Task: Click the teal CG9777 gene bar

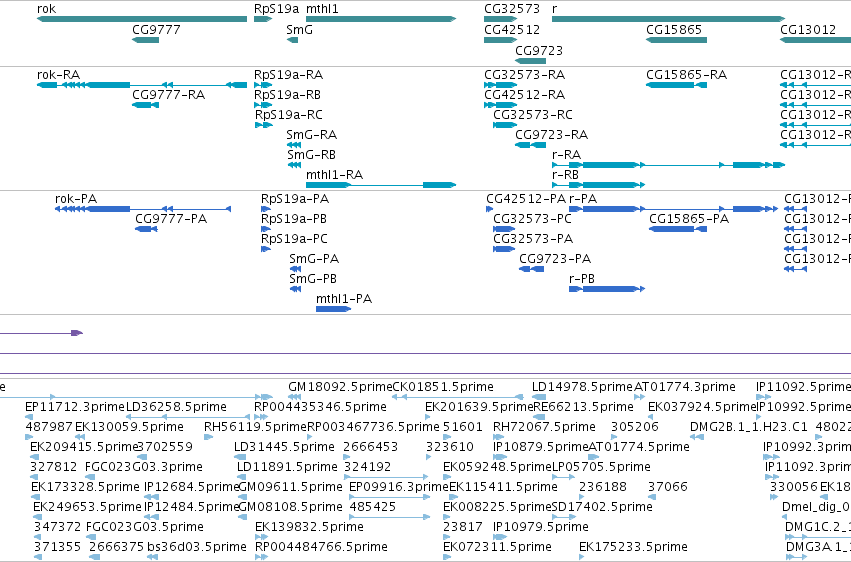Action: click(145, 40)
